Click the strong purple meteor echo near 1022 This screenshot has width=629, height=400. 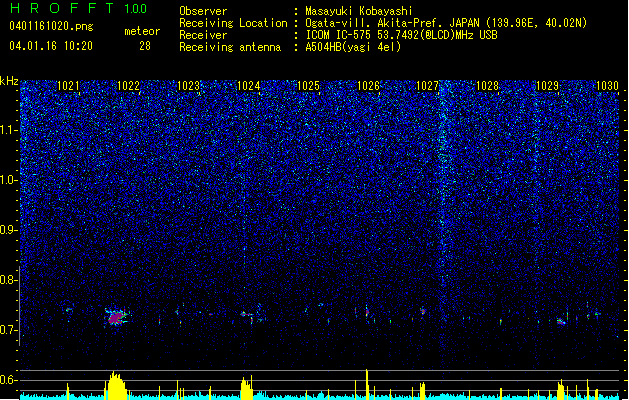click(x=116, y=317)
